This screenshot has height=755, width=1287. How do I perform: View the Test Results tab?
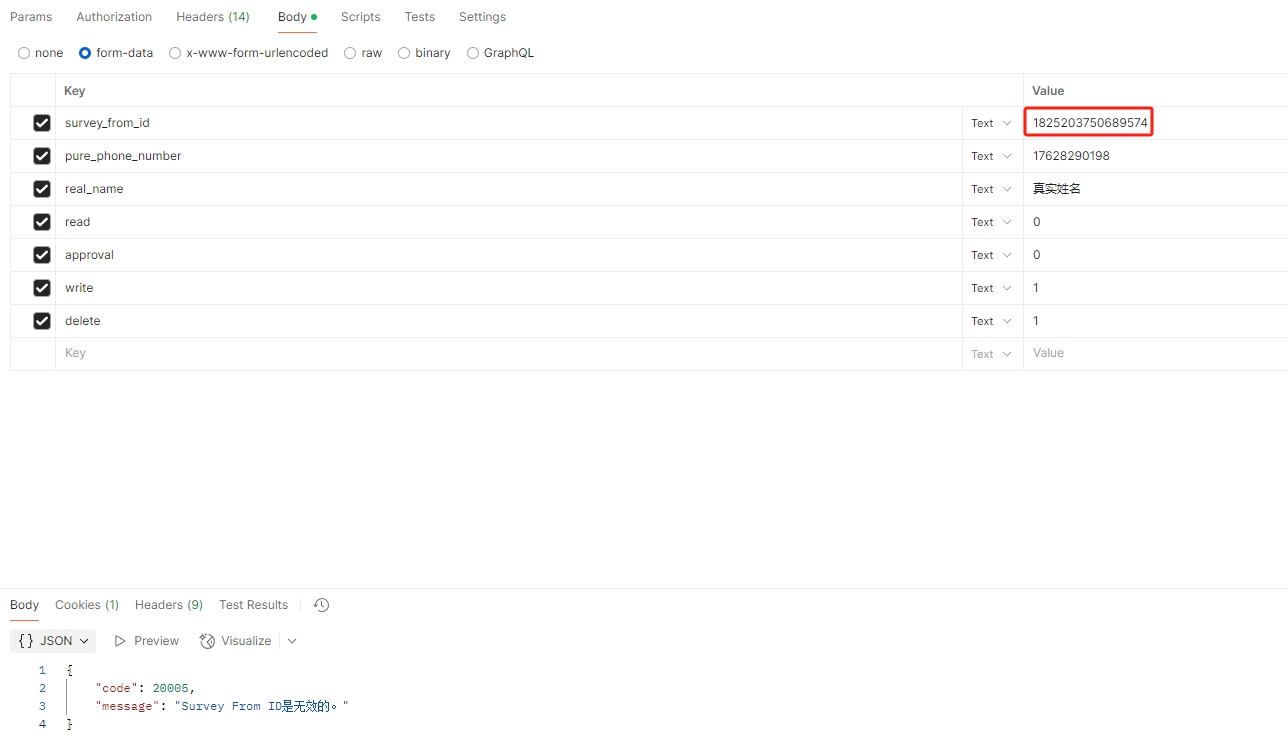253,605
